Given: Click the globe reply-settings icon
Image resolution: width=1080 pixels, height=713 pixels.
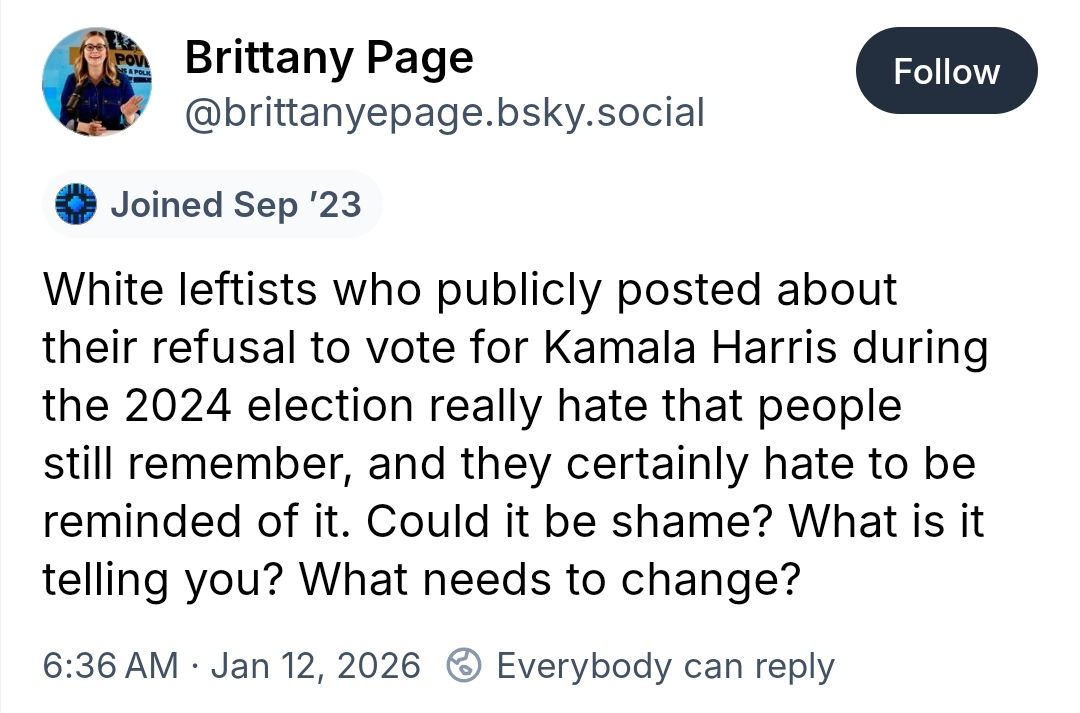Looking at the screenshot, I should [x=464, y=665].
